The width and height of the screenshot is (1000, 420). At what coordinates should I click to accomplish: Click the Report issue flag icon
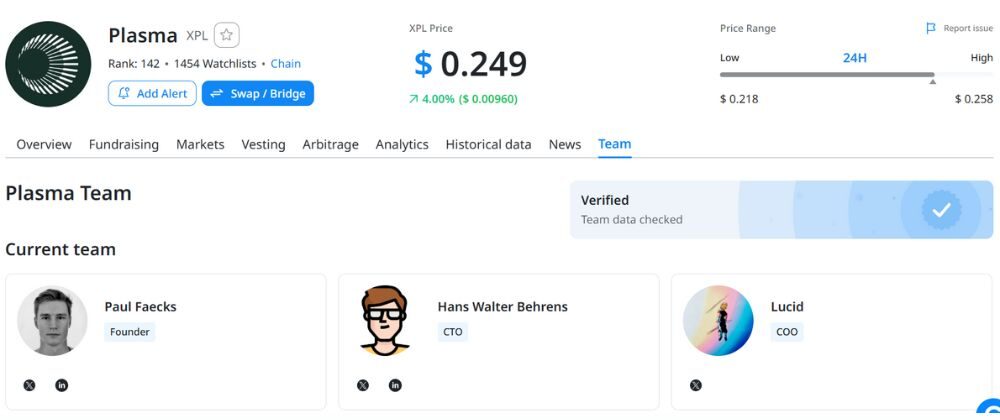pos(931,29)
